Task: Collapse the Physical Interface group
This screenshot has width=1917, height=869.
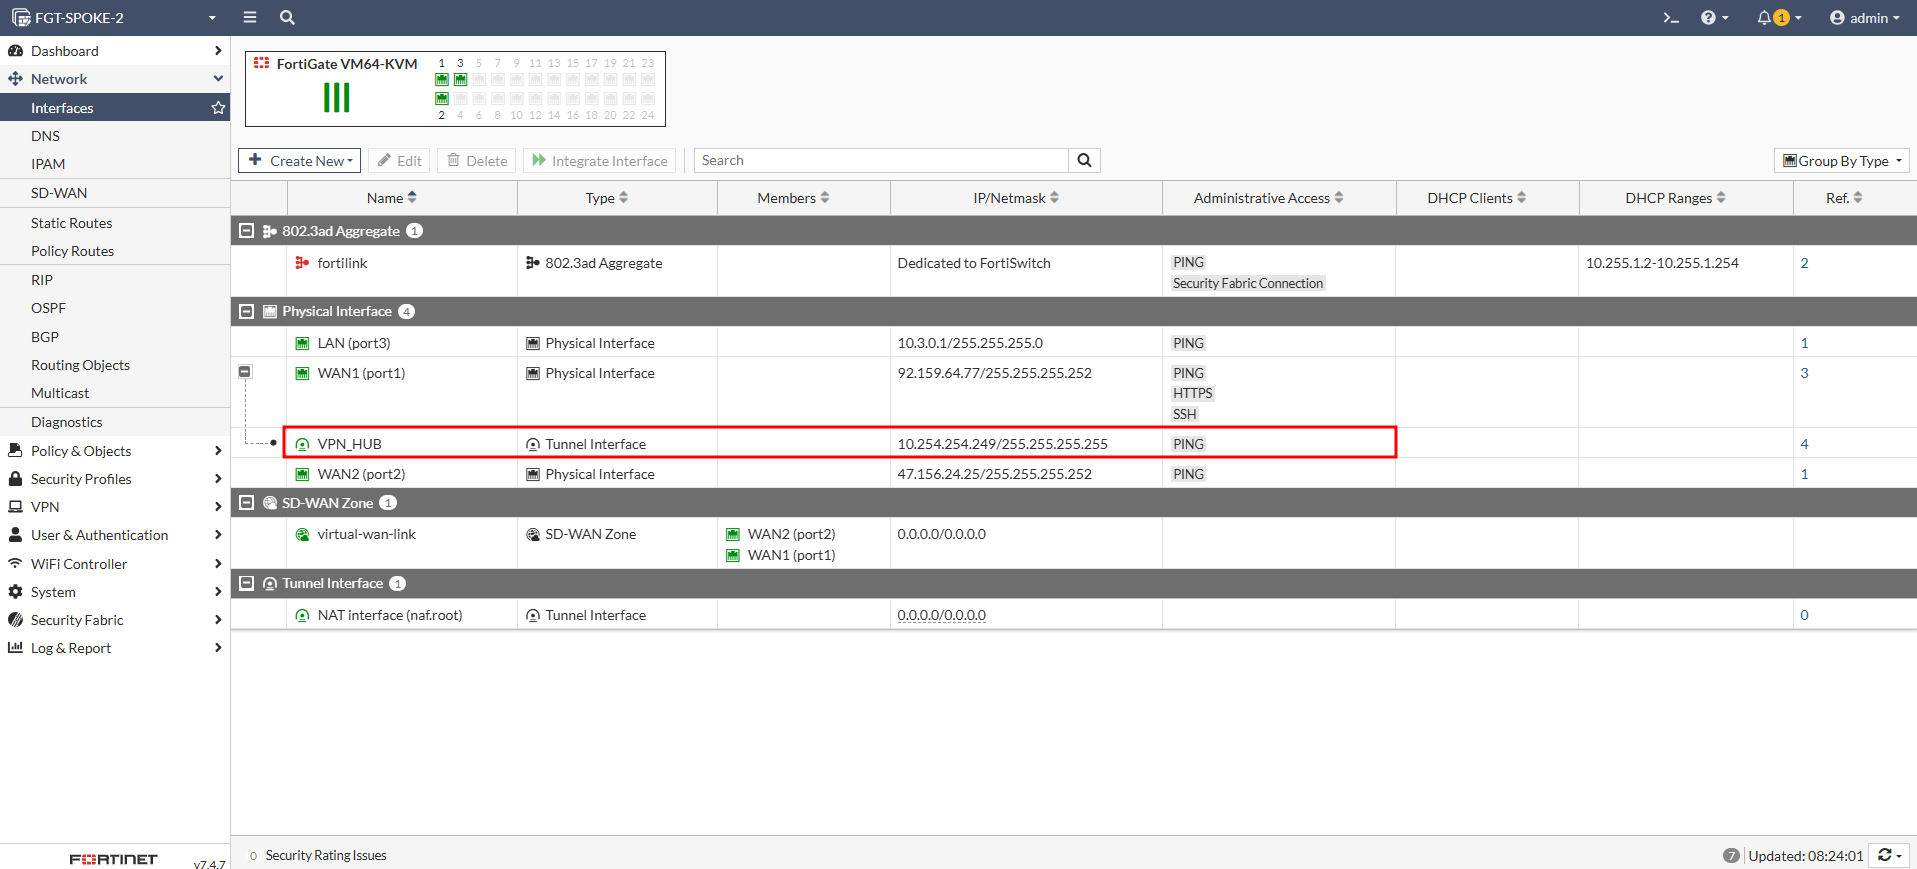Action: click(x=246, y=311)
